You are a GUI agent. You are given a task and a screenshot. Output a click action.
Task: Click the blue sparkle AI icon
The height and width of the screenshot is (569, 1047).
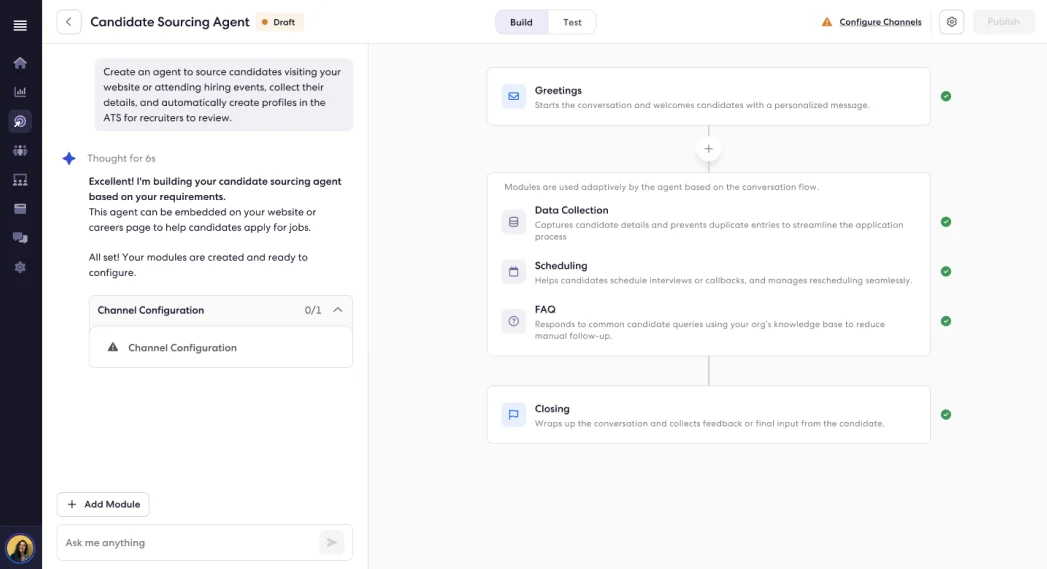[x=69, y=158]
